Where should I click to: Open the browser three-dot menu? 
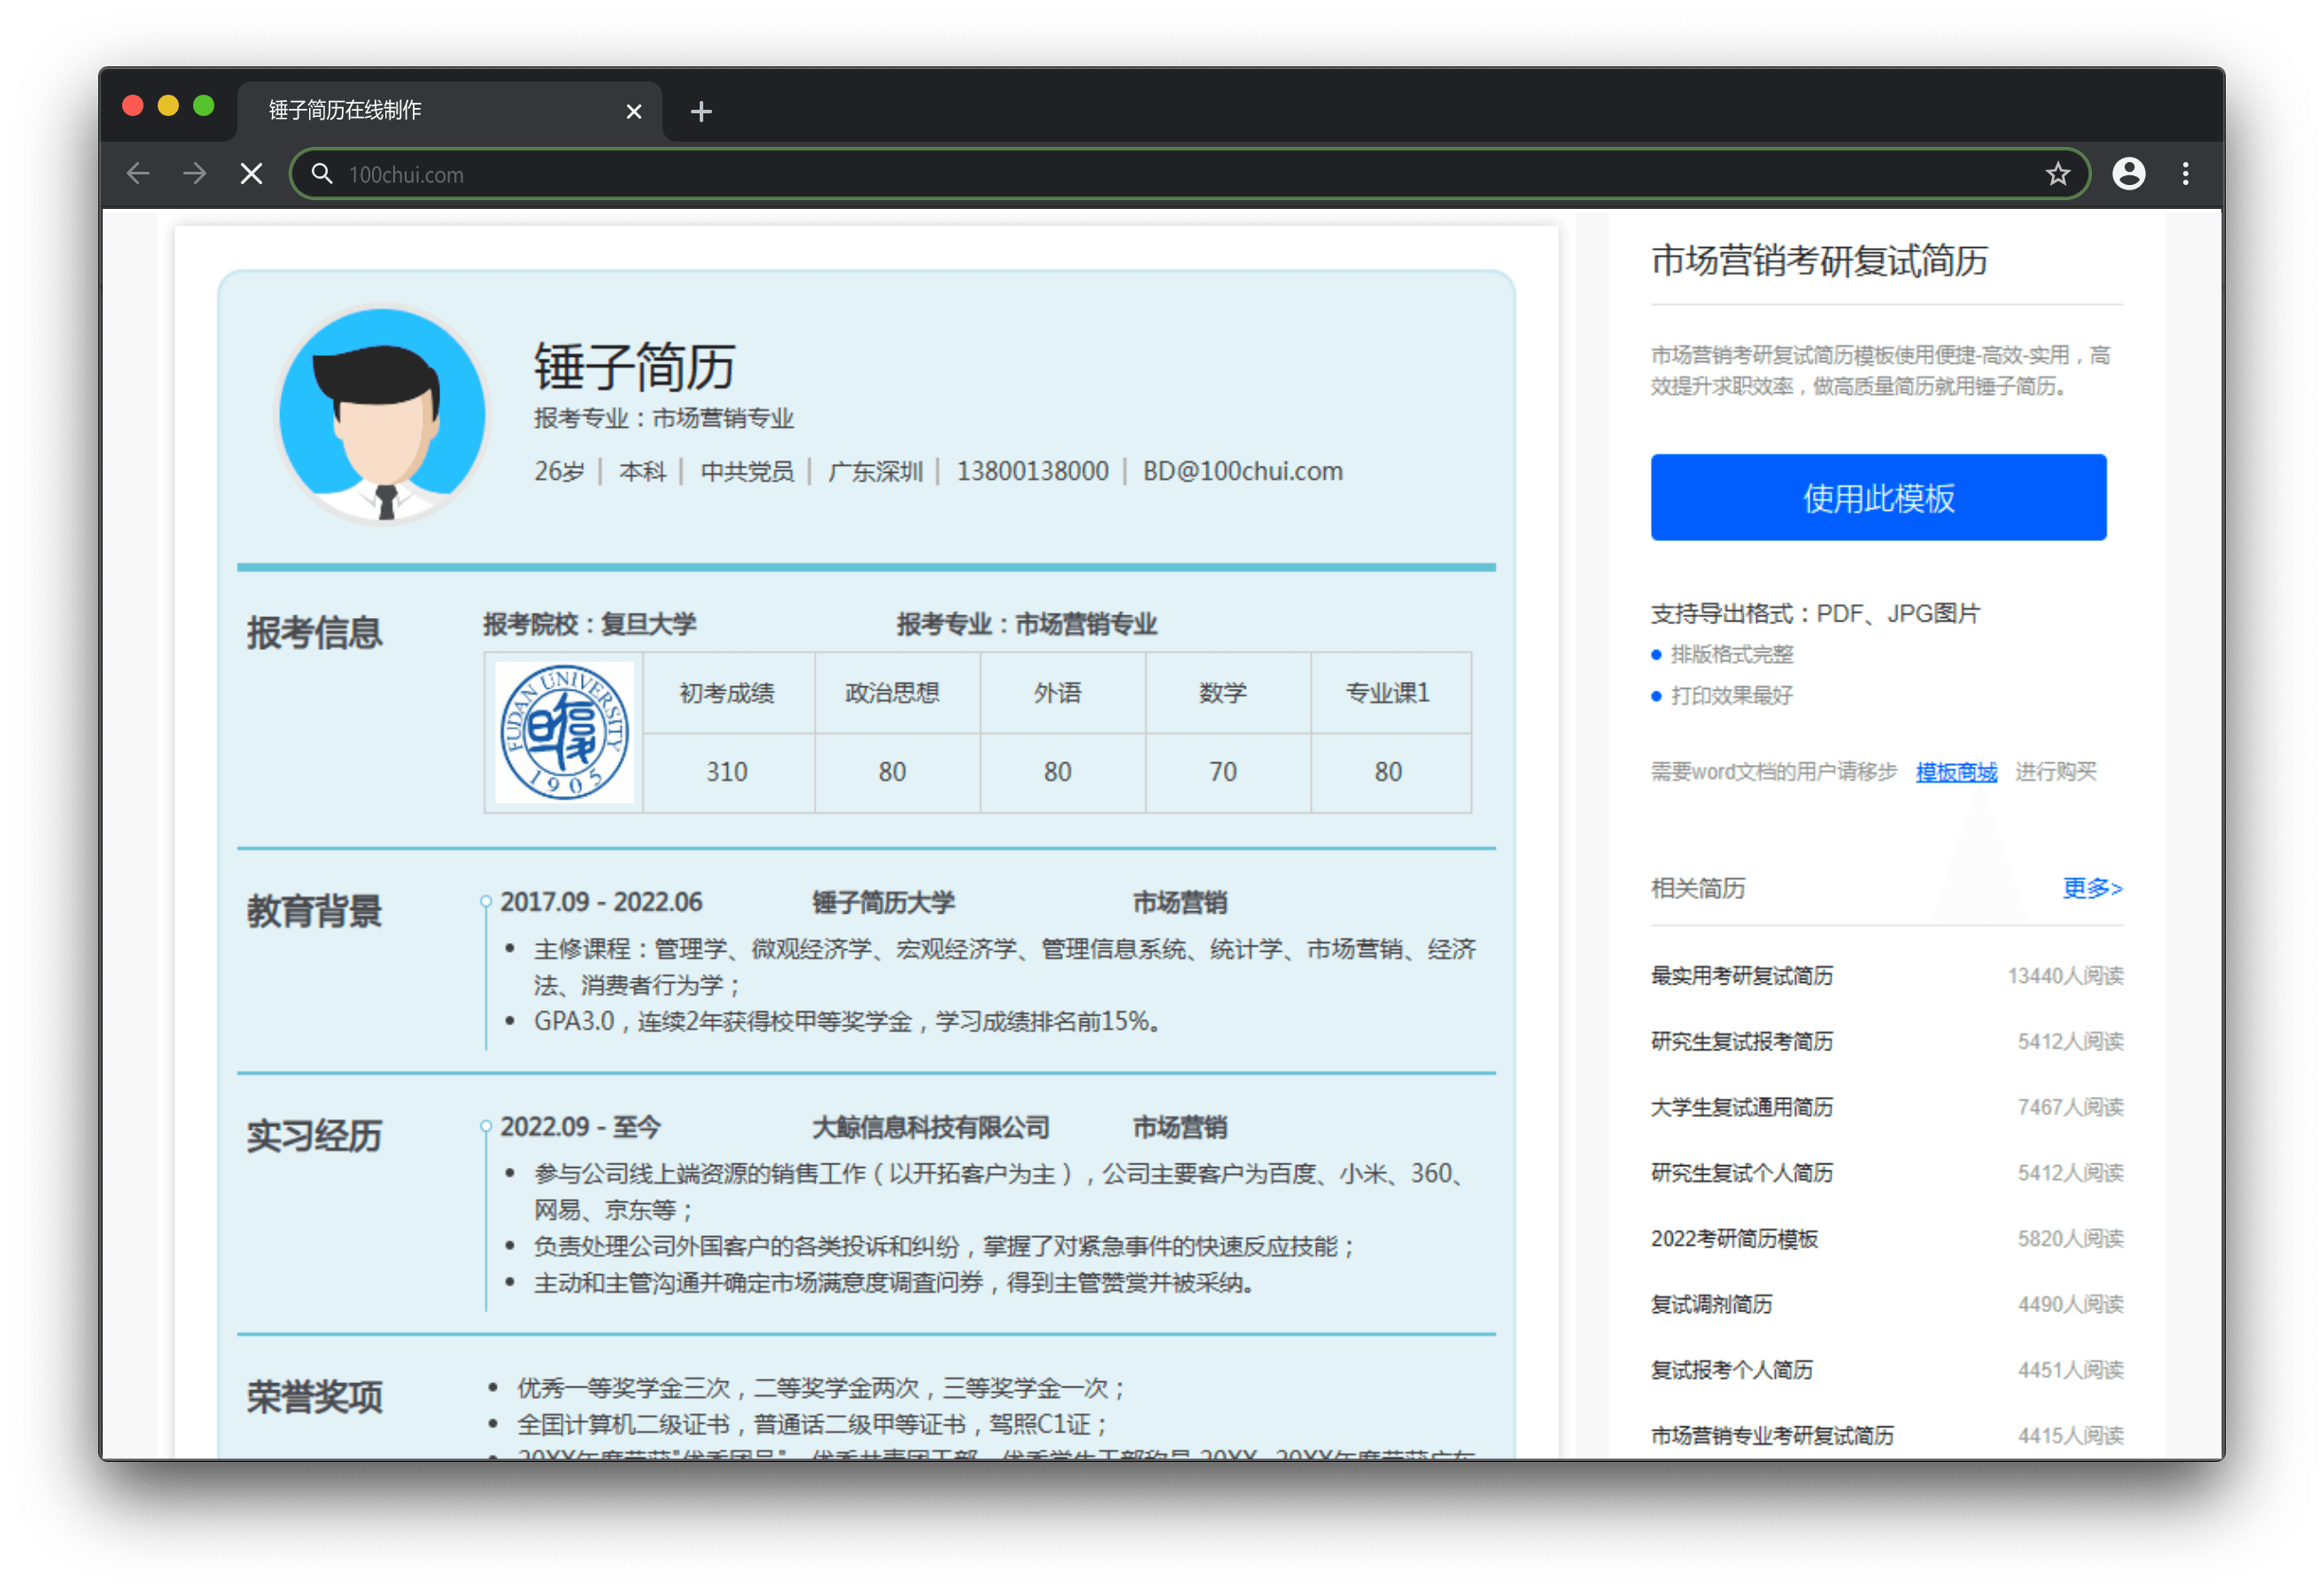click(2186, 174)
